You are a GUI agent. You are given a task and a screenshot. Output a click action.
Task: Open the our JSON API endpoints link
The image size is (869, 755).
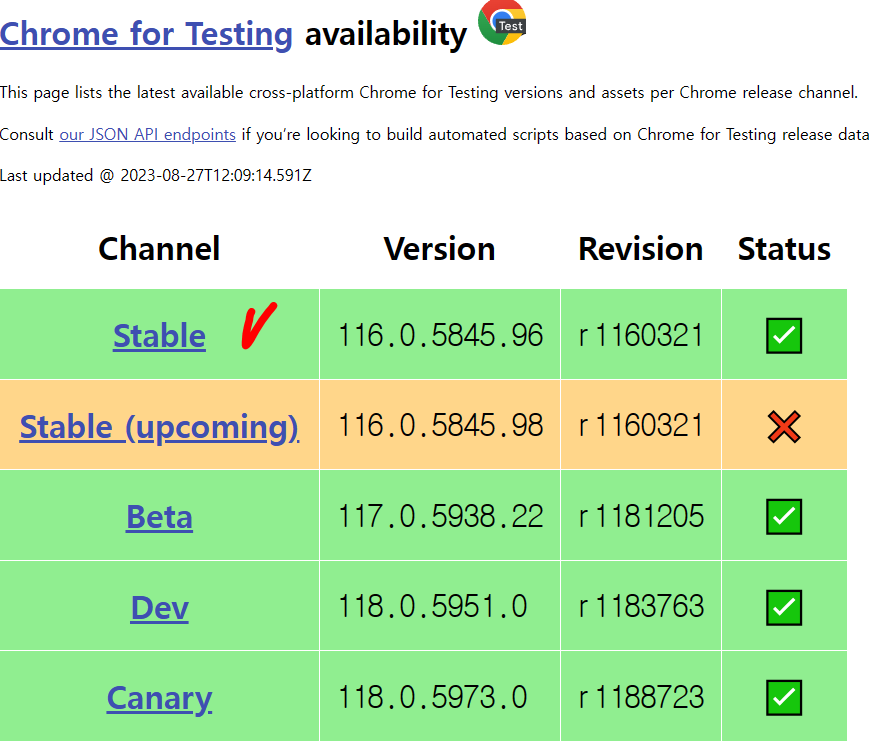click(x=147, y=135)
